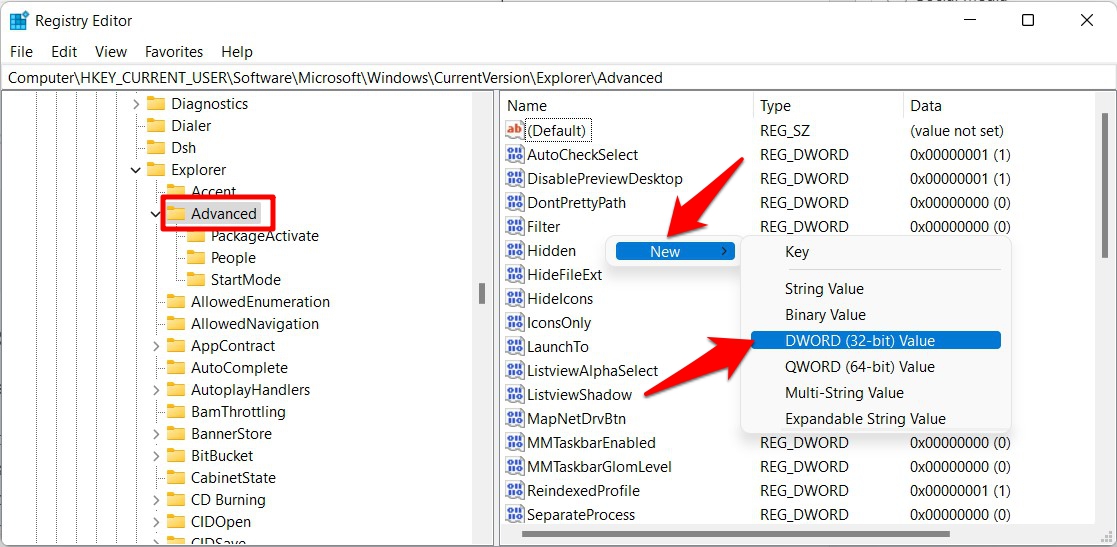Click the AutoCheckSelect DWORD value icon
1117x547 pixels.
515,155
